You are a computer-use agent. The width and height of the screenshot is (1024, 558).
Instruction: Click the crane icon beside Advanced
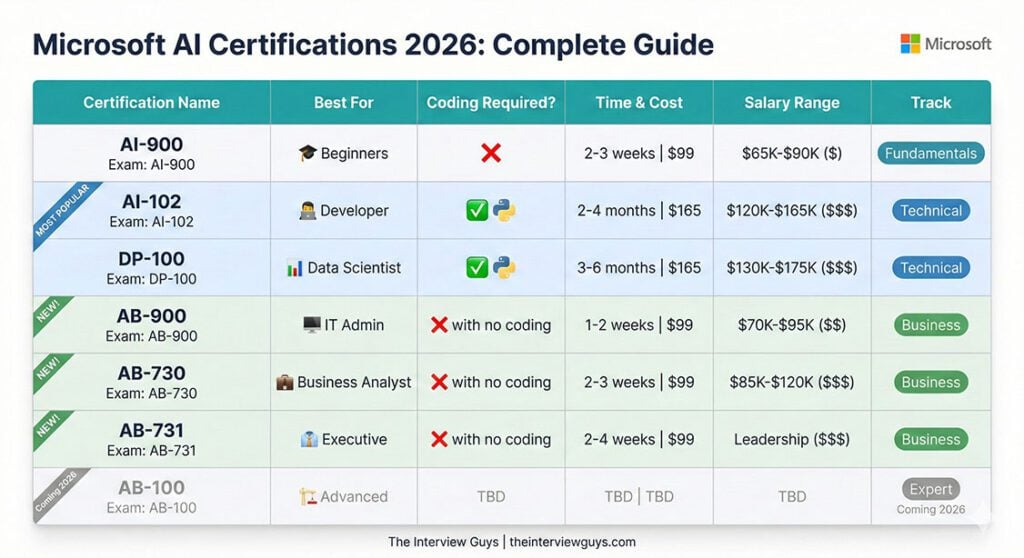click(x=308, y=496)
